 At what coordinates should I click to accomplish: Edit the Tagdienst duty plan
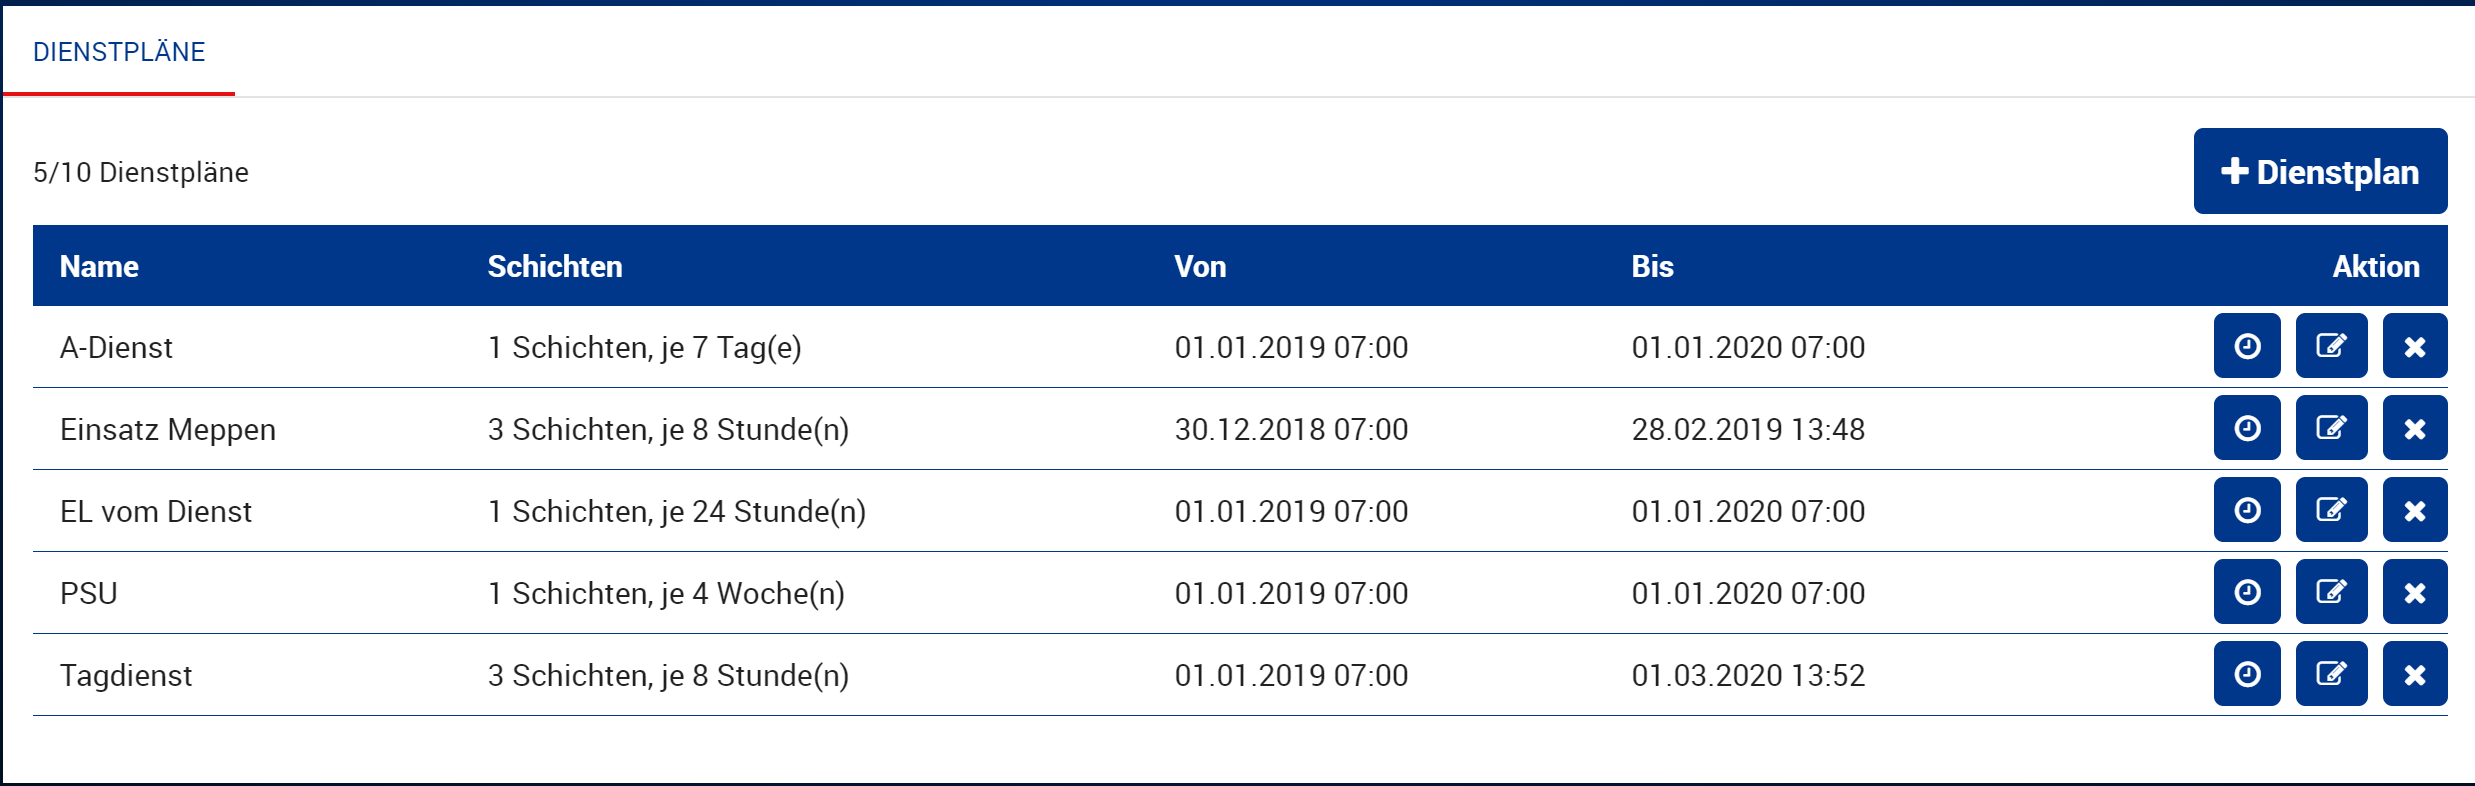coord(2331,674)
